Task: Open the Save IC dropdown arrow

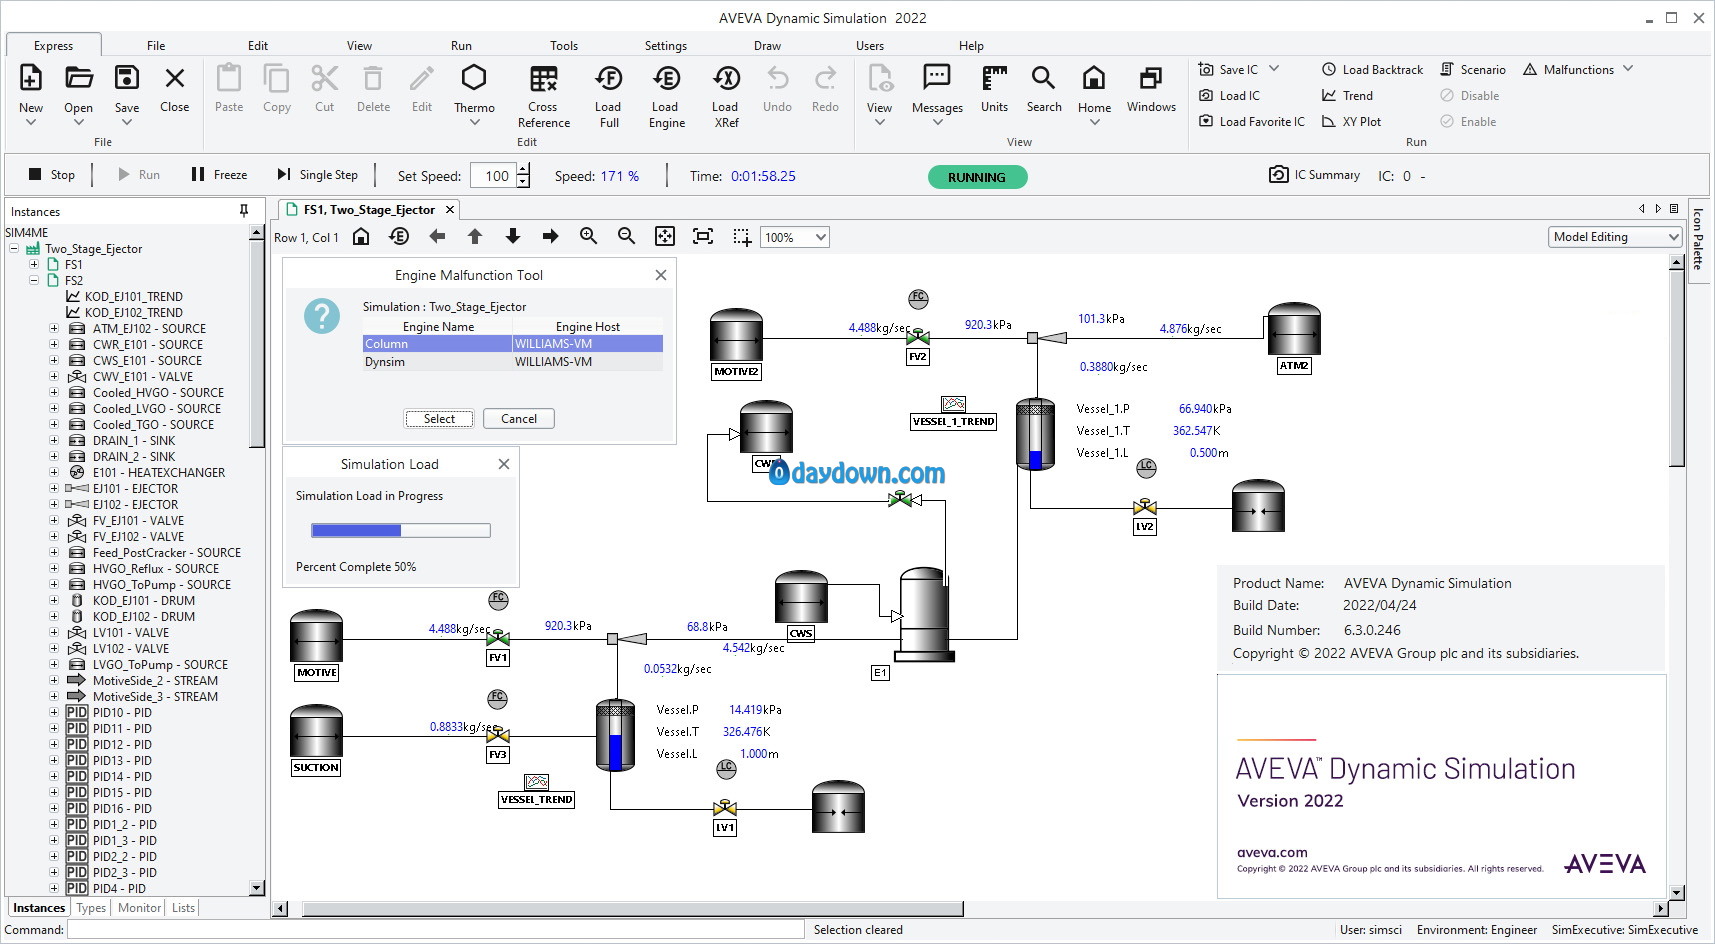Action: click(1274, 69)
